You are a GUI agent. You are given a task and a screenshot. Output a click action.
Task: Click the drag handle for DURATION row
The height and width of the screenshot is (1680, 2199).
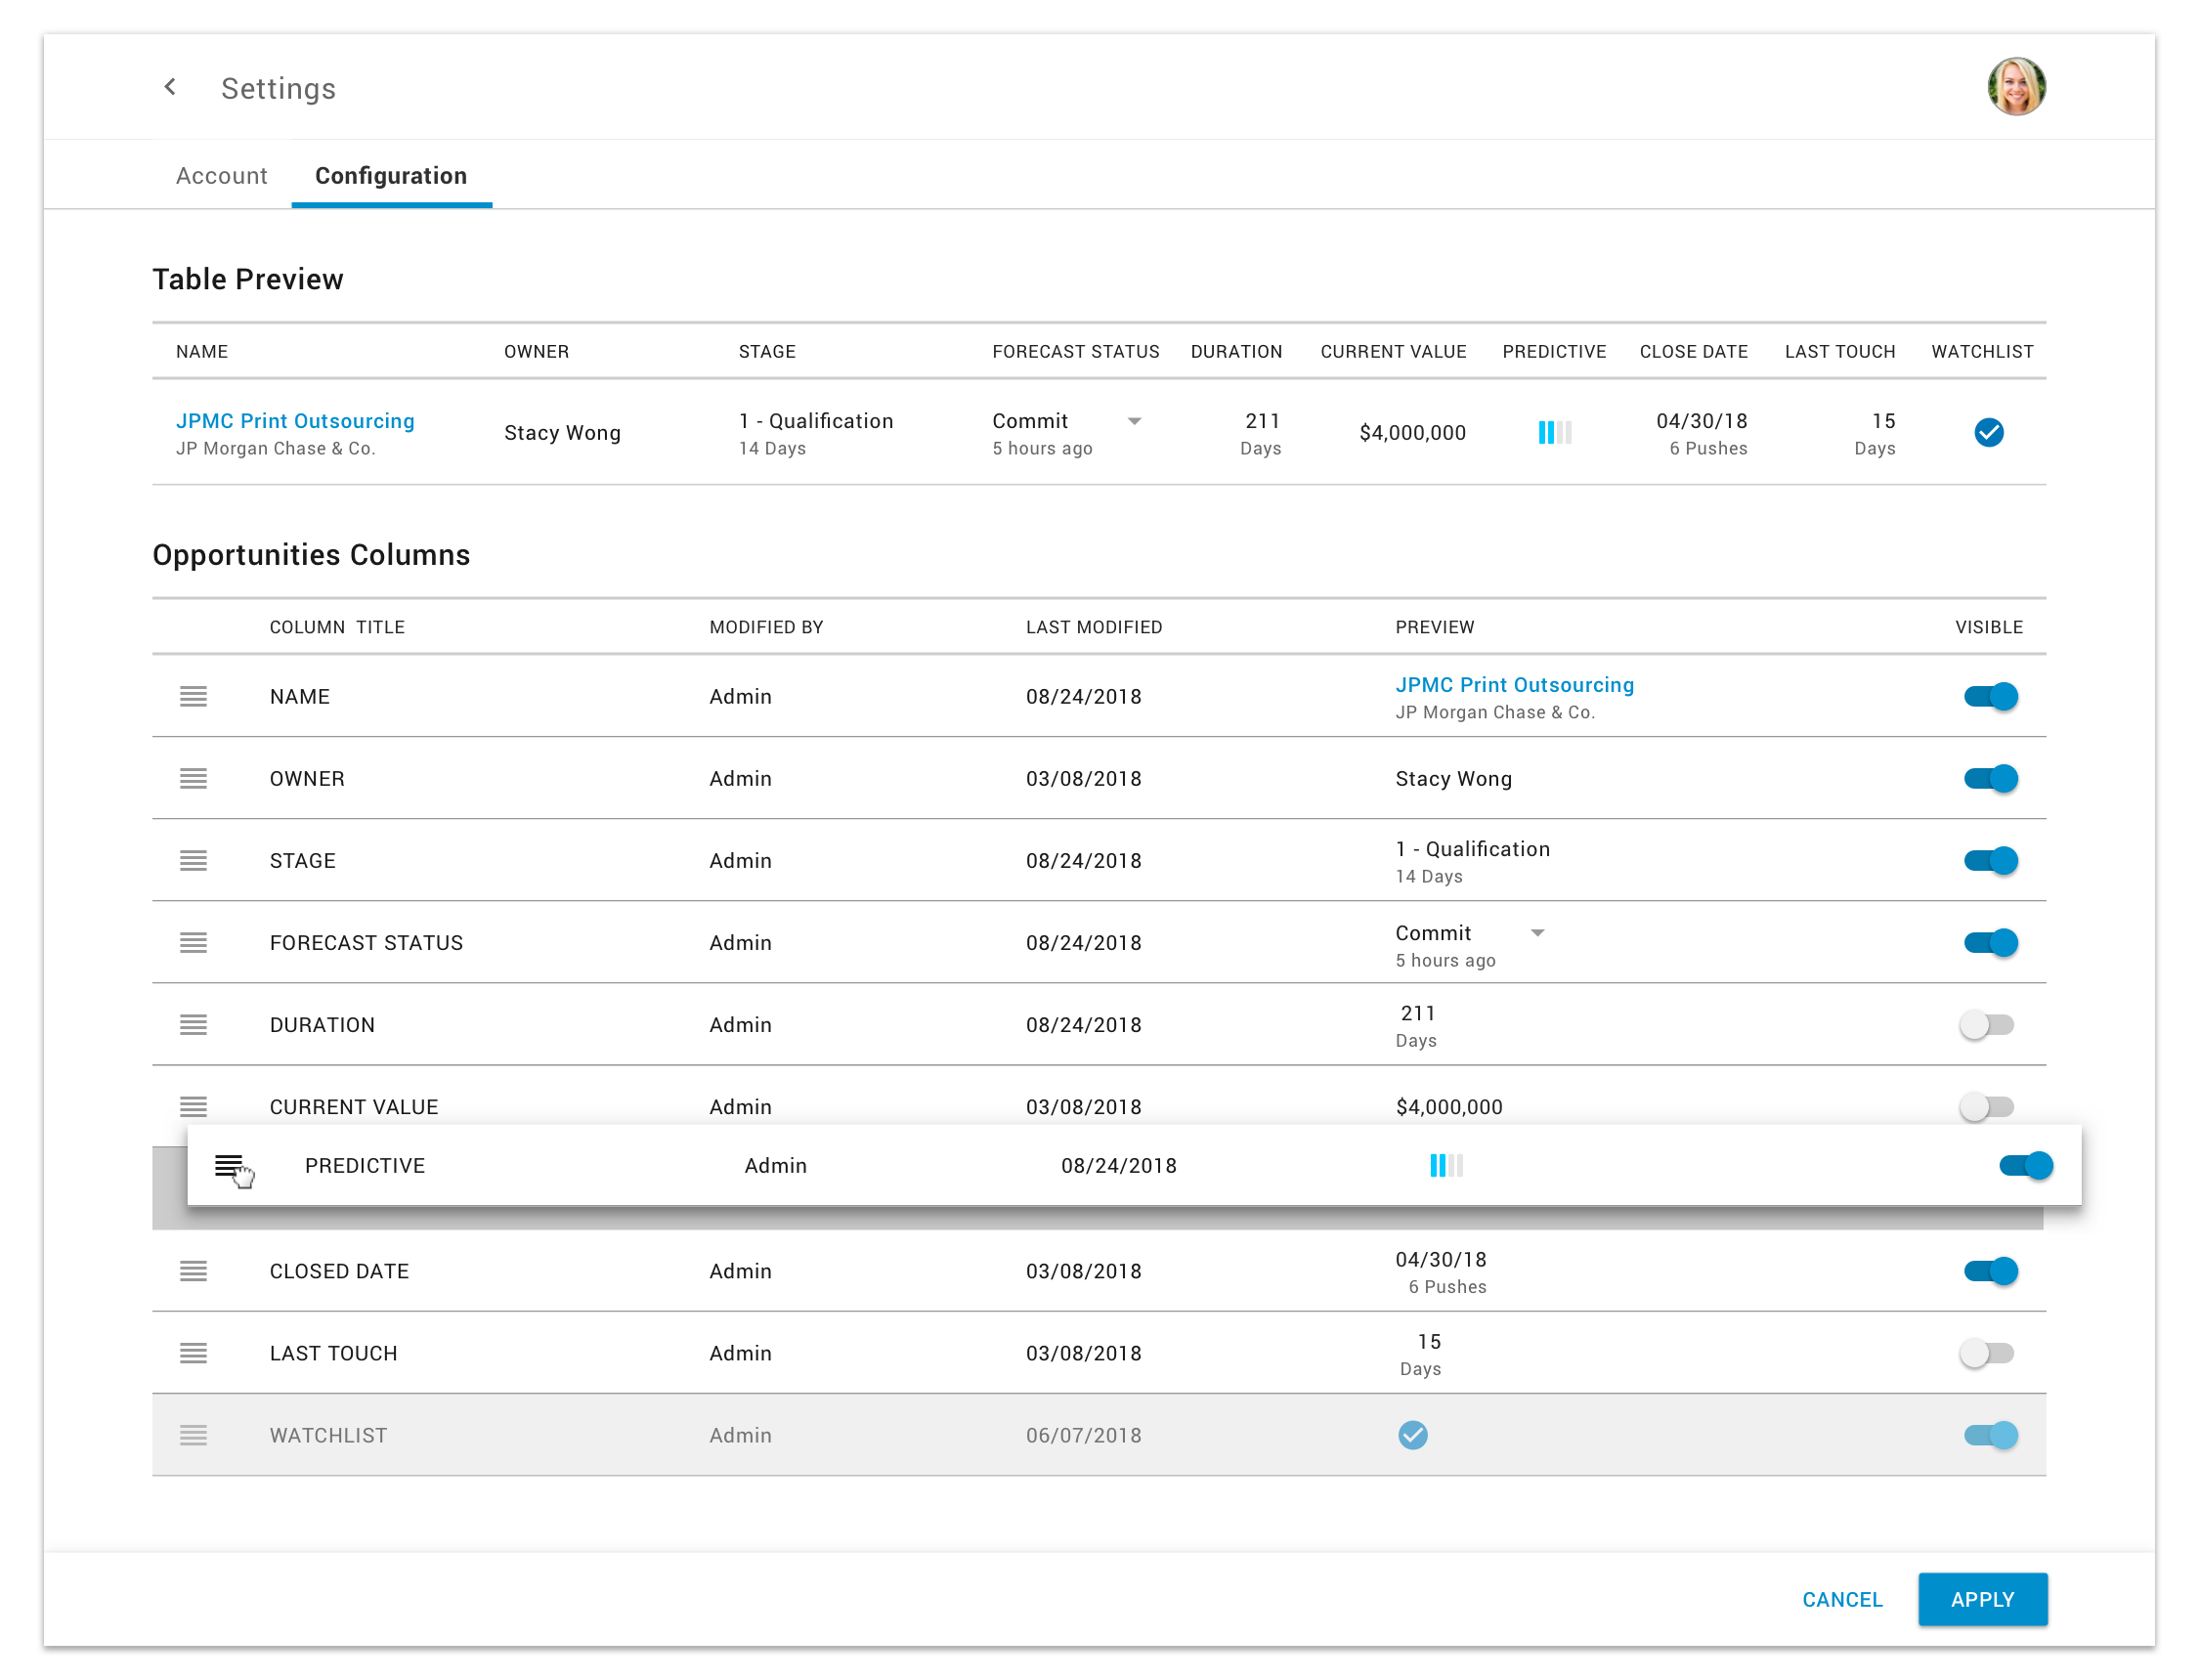pos(193,1024)
